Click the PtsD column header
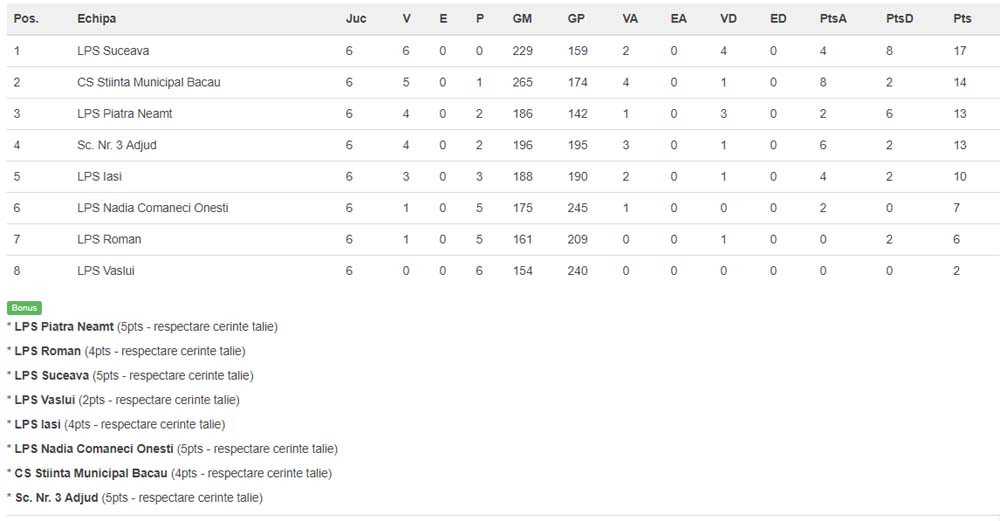 pos(899,19)
